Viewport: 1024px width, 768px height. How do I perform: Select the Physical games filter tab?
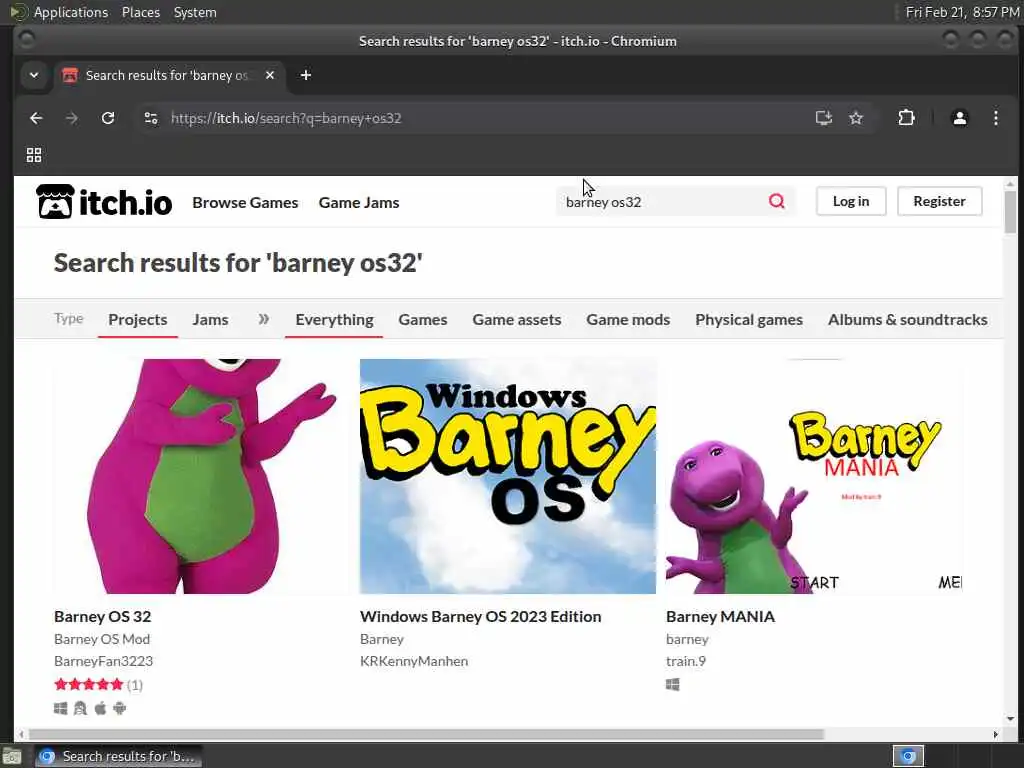(x=748, y=319)
